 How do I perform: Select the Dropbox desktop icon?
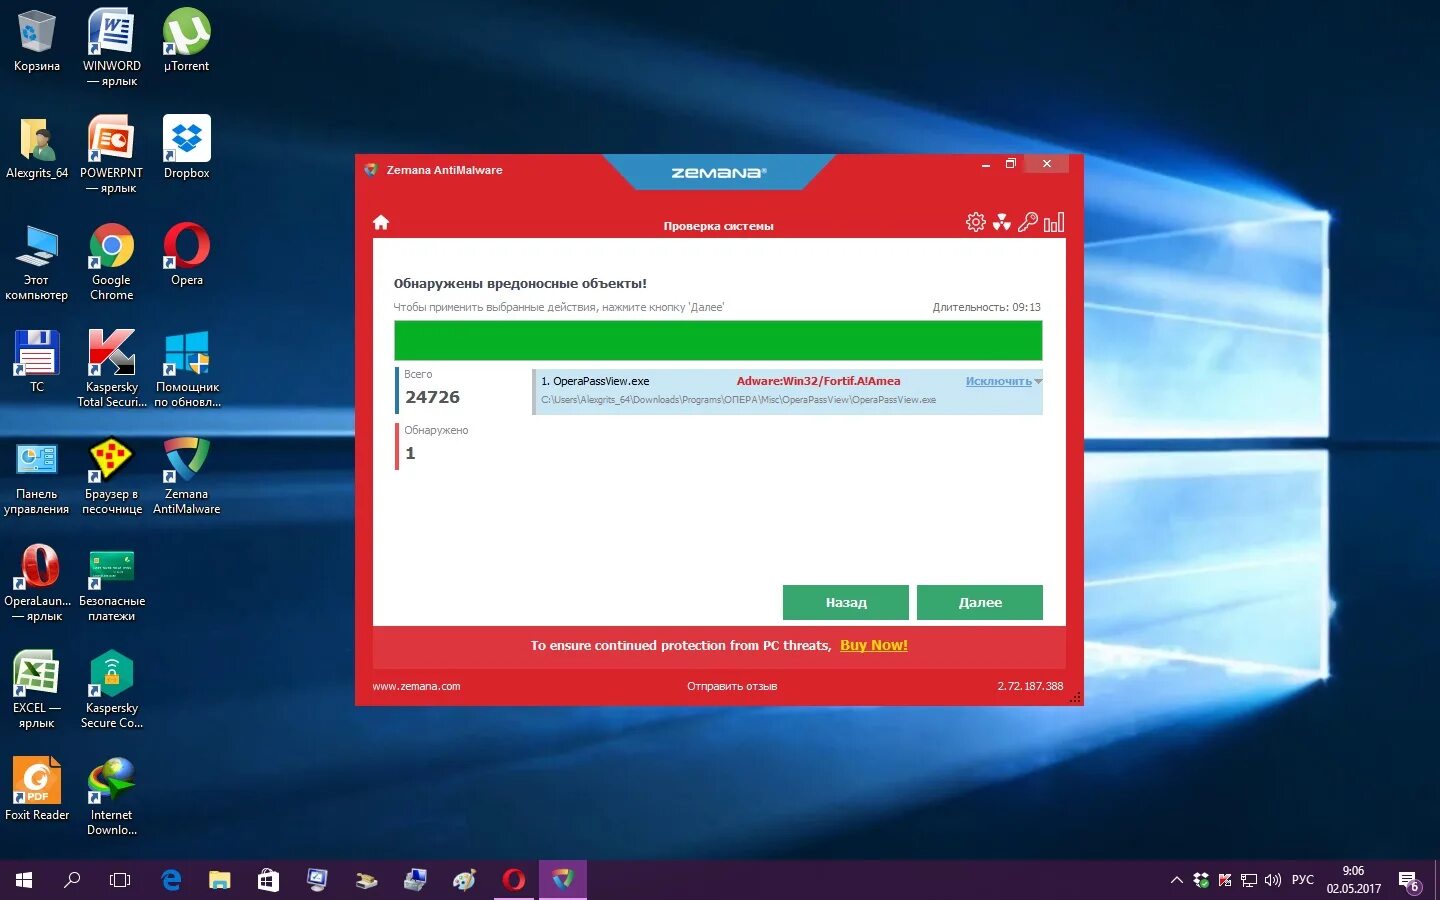187,148
